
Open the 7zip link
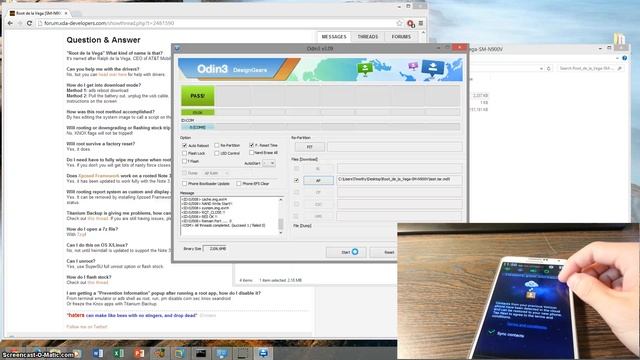coord(82,235)
